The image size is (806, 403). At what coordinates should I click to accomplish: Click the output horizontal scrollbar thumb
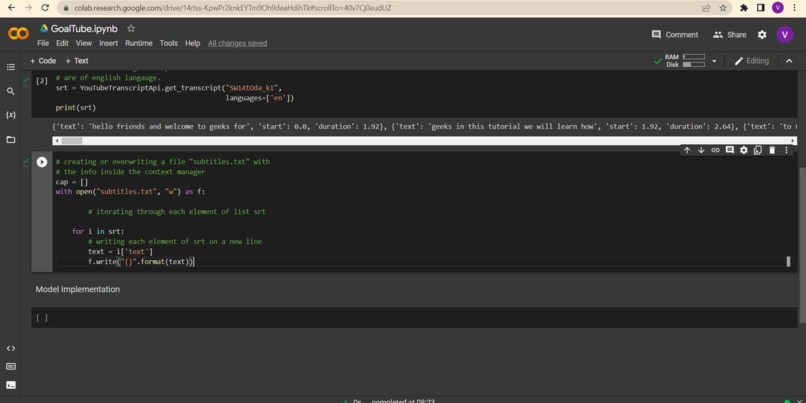point(71,140)
